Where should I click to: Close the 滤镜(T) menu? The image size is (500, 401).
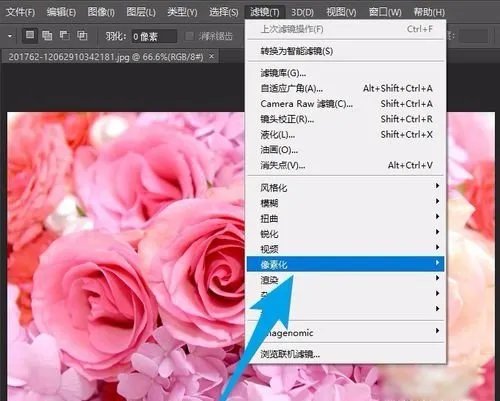pos(265,12)
